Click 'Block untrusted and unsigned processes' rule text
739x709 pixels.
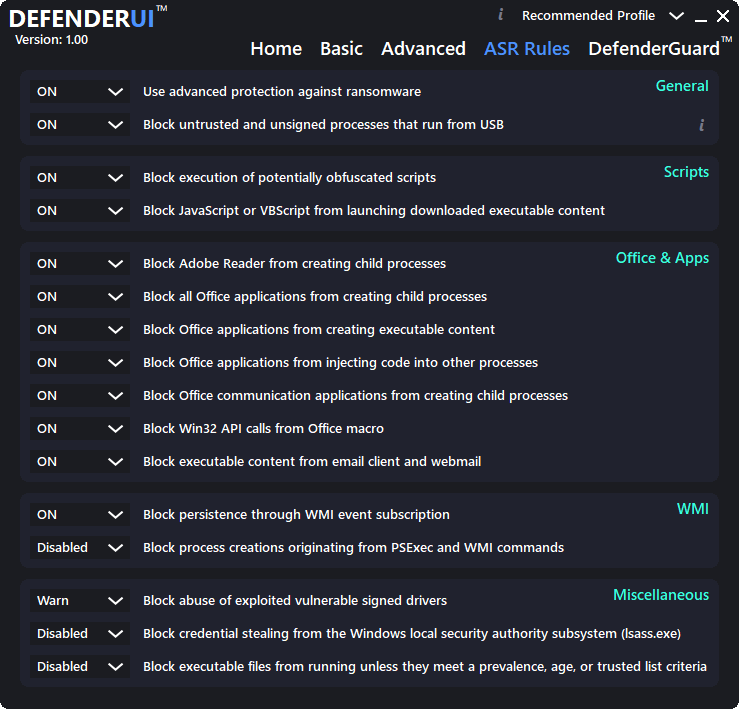pyautogui.click(x=323, y=124)
